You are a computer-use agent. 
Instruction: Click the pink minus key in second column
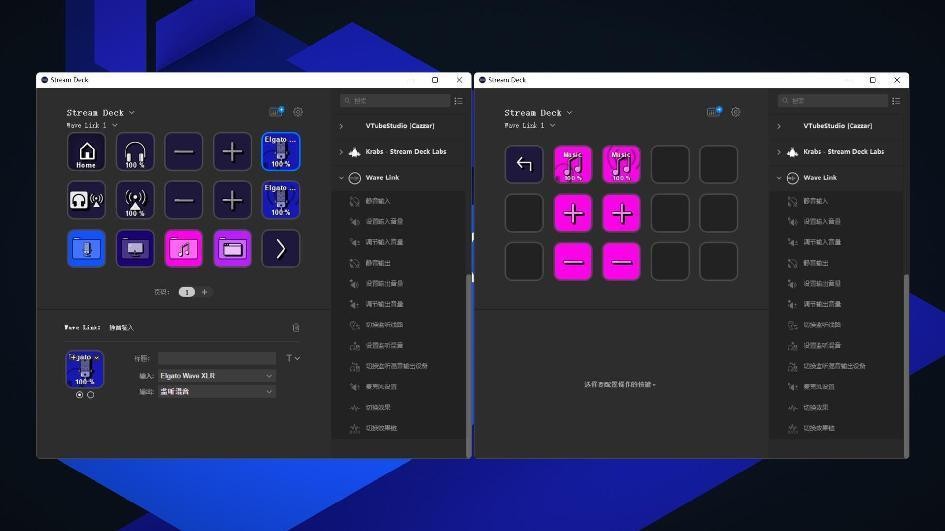click(573, 262)
